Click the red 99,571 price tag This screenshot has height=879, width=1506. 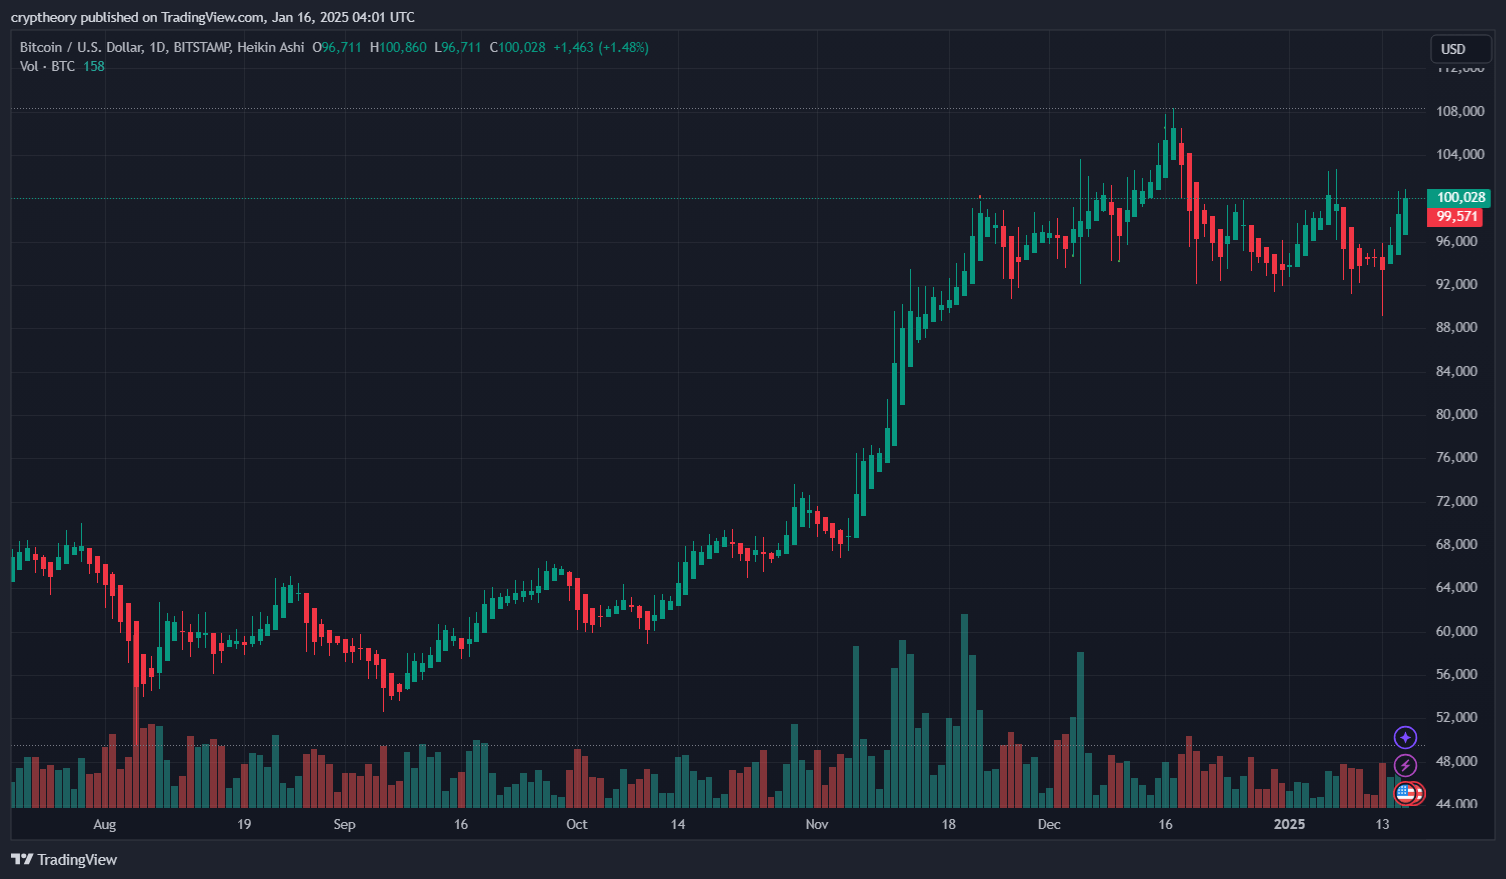point(1456,216)
